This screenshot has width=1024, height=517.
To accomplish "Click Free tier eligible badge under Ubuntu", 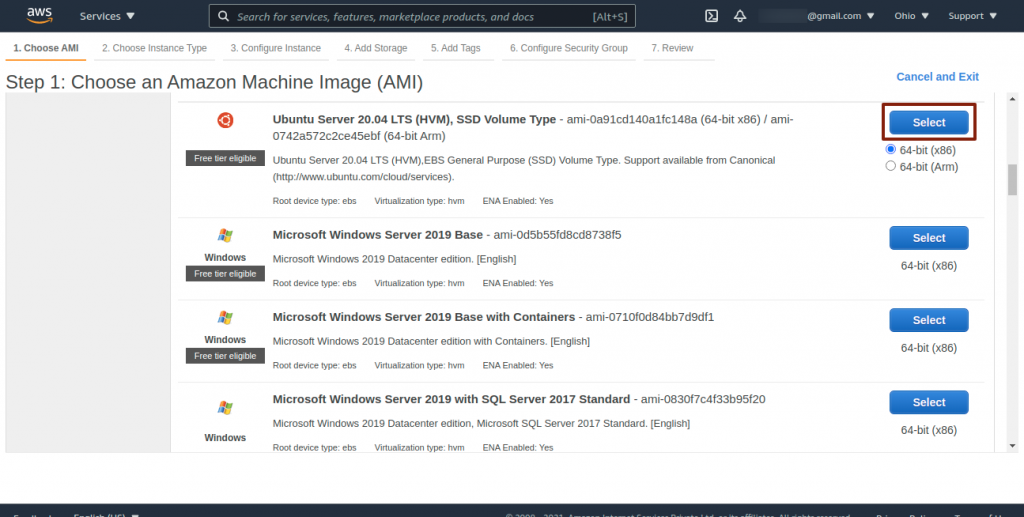I will (225, 159).
